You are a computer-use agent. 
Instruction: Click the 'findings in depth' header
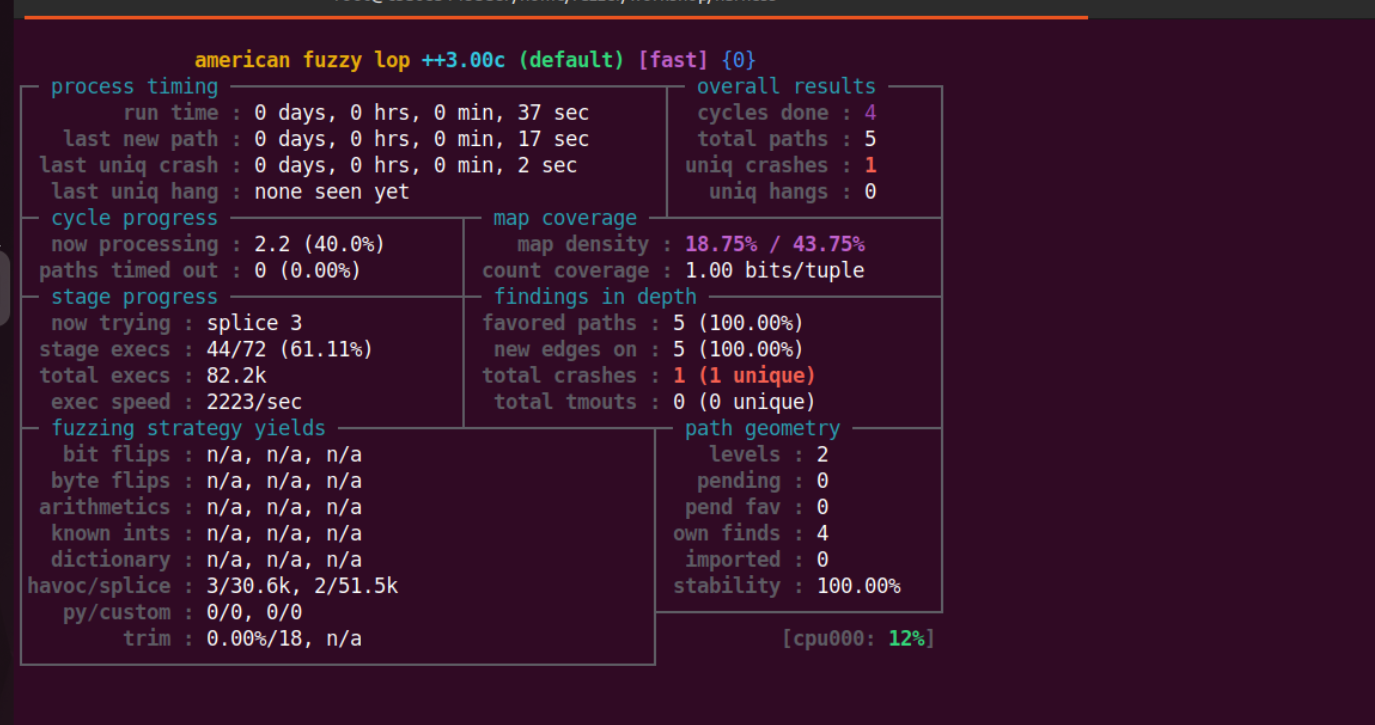595,297
